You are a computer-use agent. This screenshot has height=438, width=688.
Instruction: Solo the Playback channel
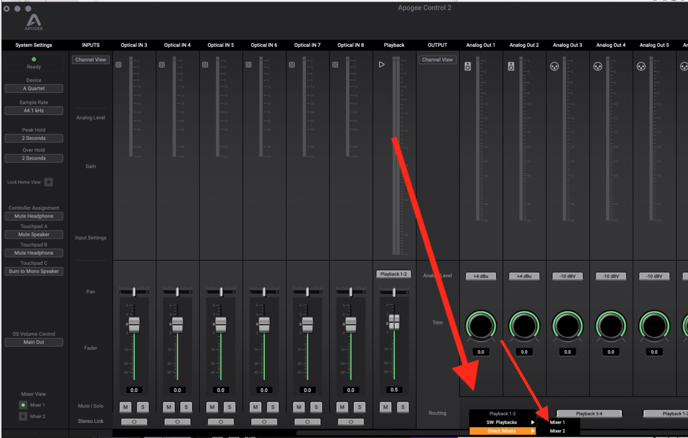coord(403,407)
